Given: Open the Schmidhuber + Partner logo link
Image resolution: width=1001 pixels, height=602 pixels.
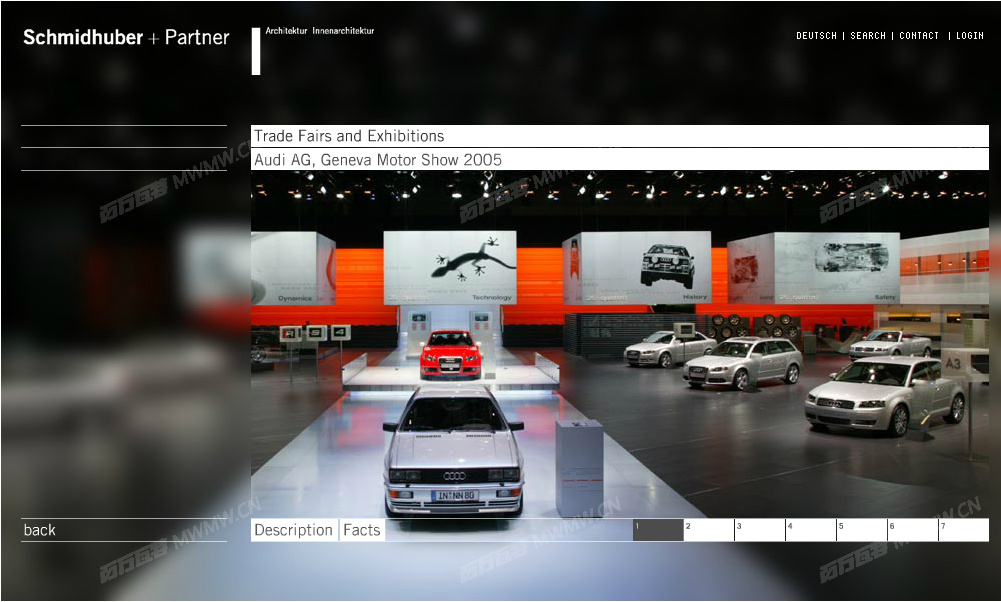Looking at the screenshot, I should [x=126, y=37].
